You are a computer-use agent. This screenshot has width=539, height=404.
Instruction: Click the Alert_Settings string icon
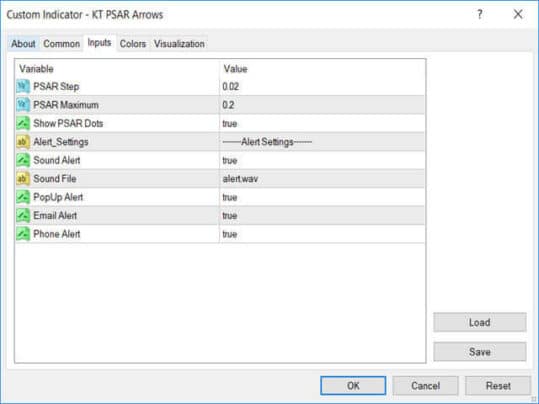click(x=23, y=142)
